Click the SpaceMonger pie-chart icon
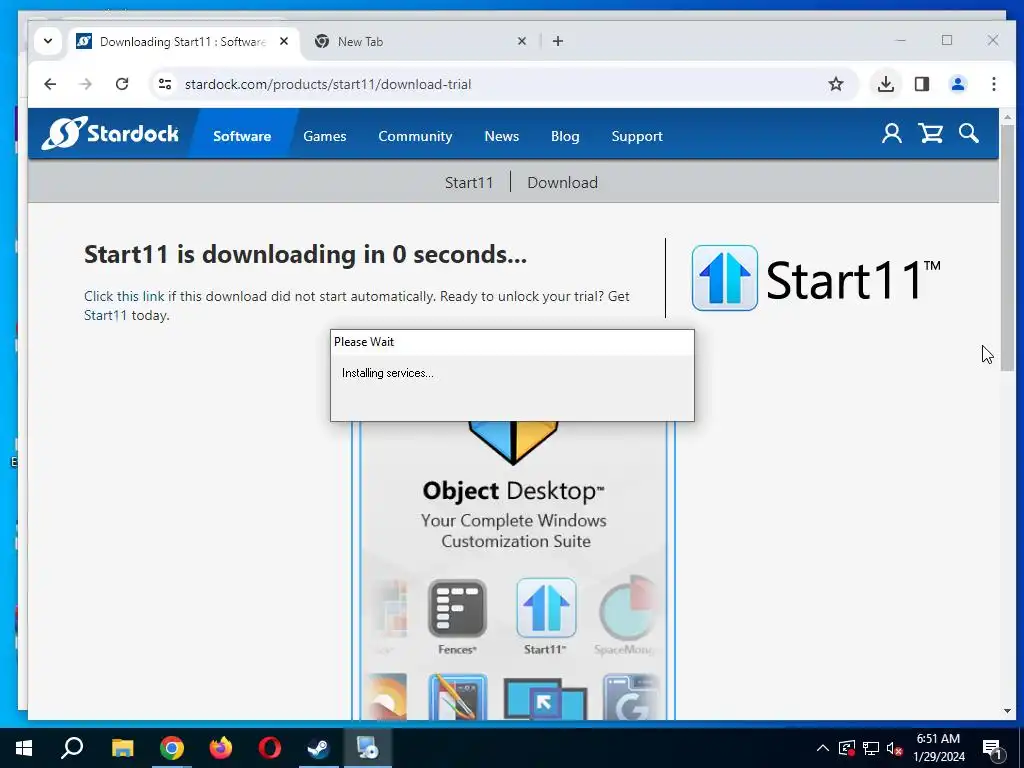The height and width of the screenshot is (768, 1024). click(627, 609)
